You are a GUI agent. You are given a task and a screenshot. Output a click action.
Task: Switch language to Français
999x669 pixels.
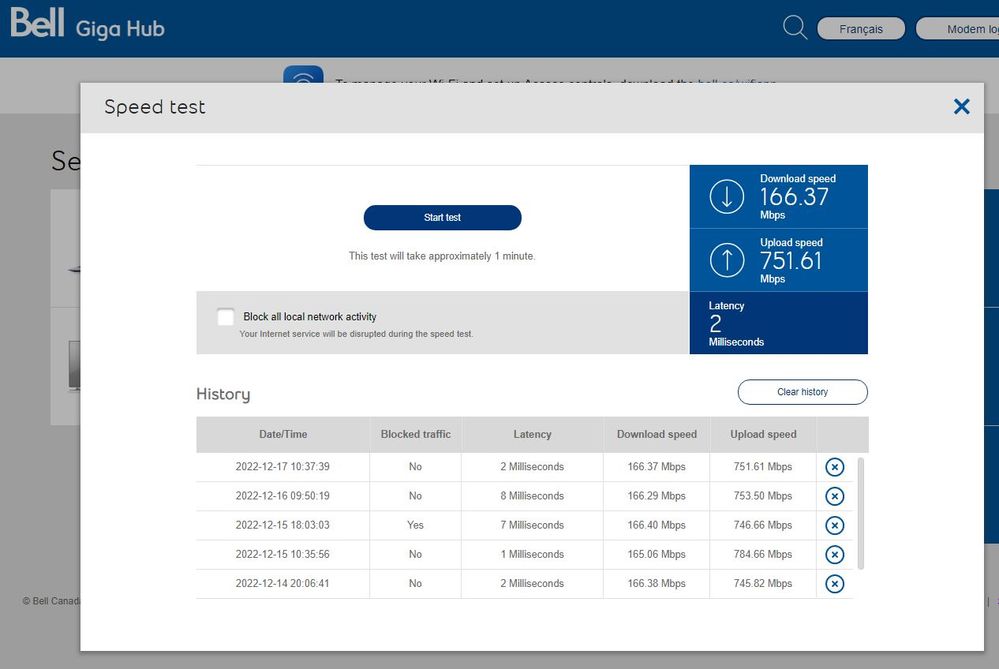tap(861, 29)
